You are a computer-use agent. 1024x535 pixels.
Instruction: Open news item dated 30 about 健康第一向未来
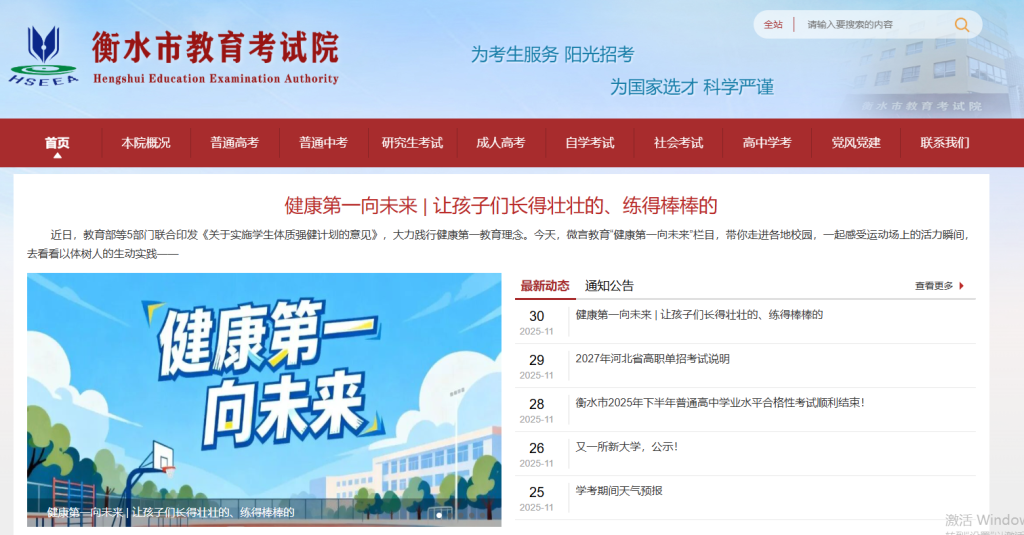tap(699, 315)
